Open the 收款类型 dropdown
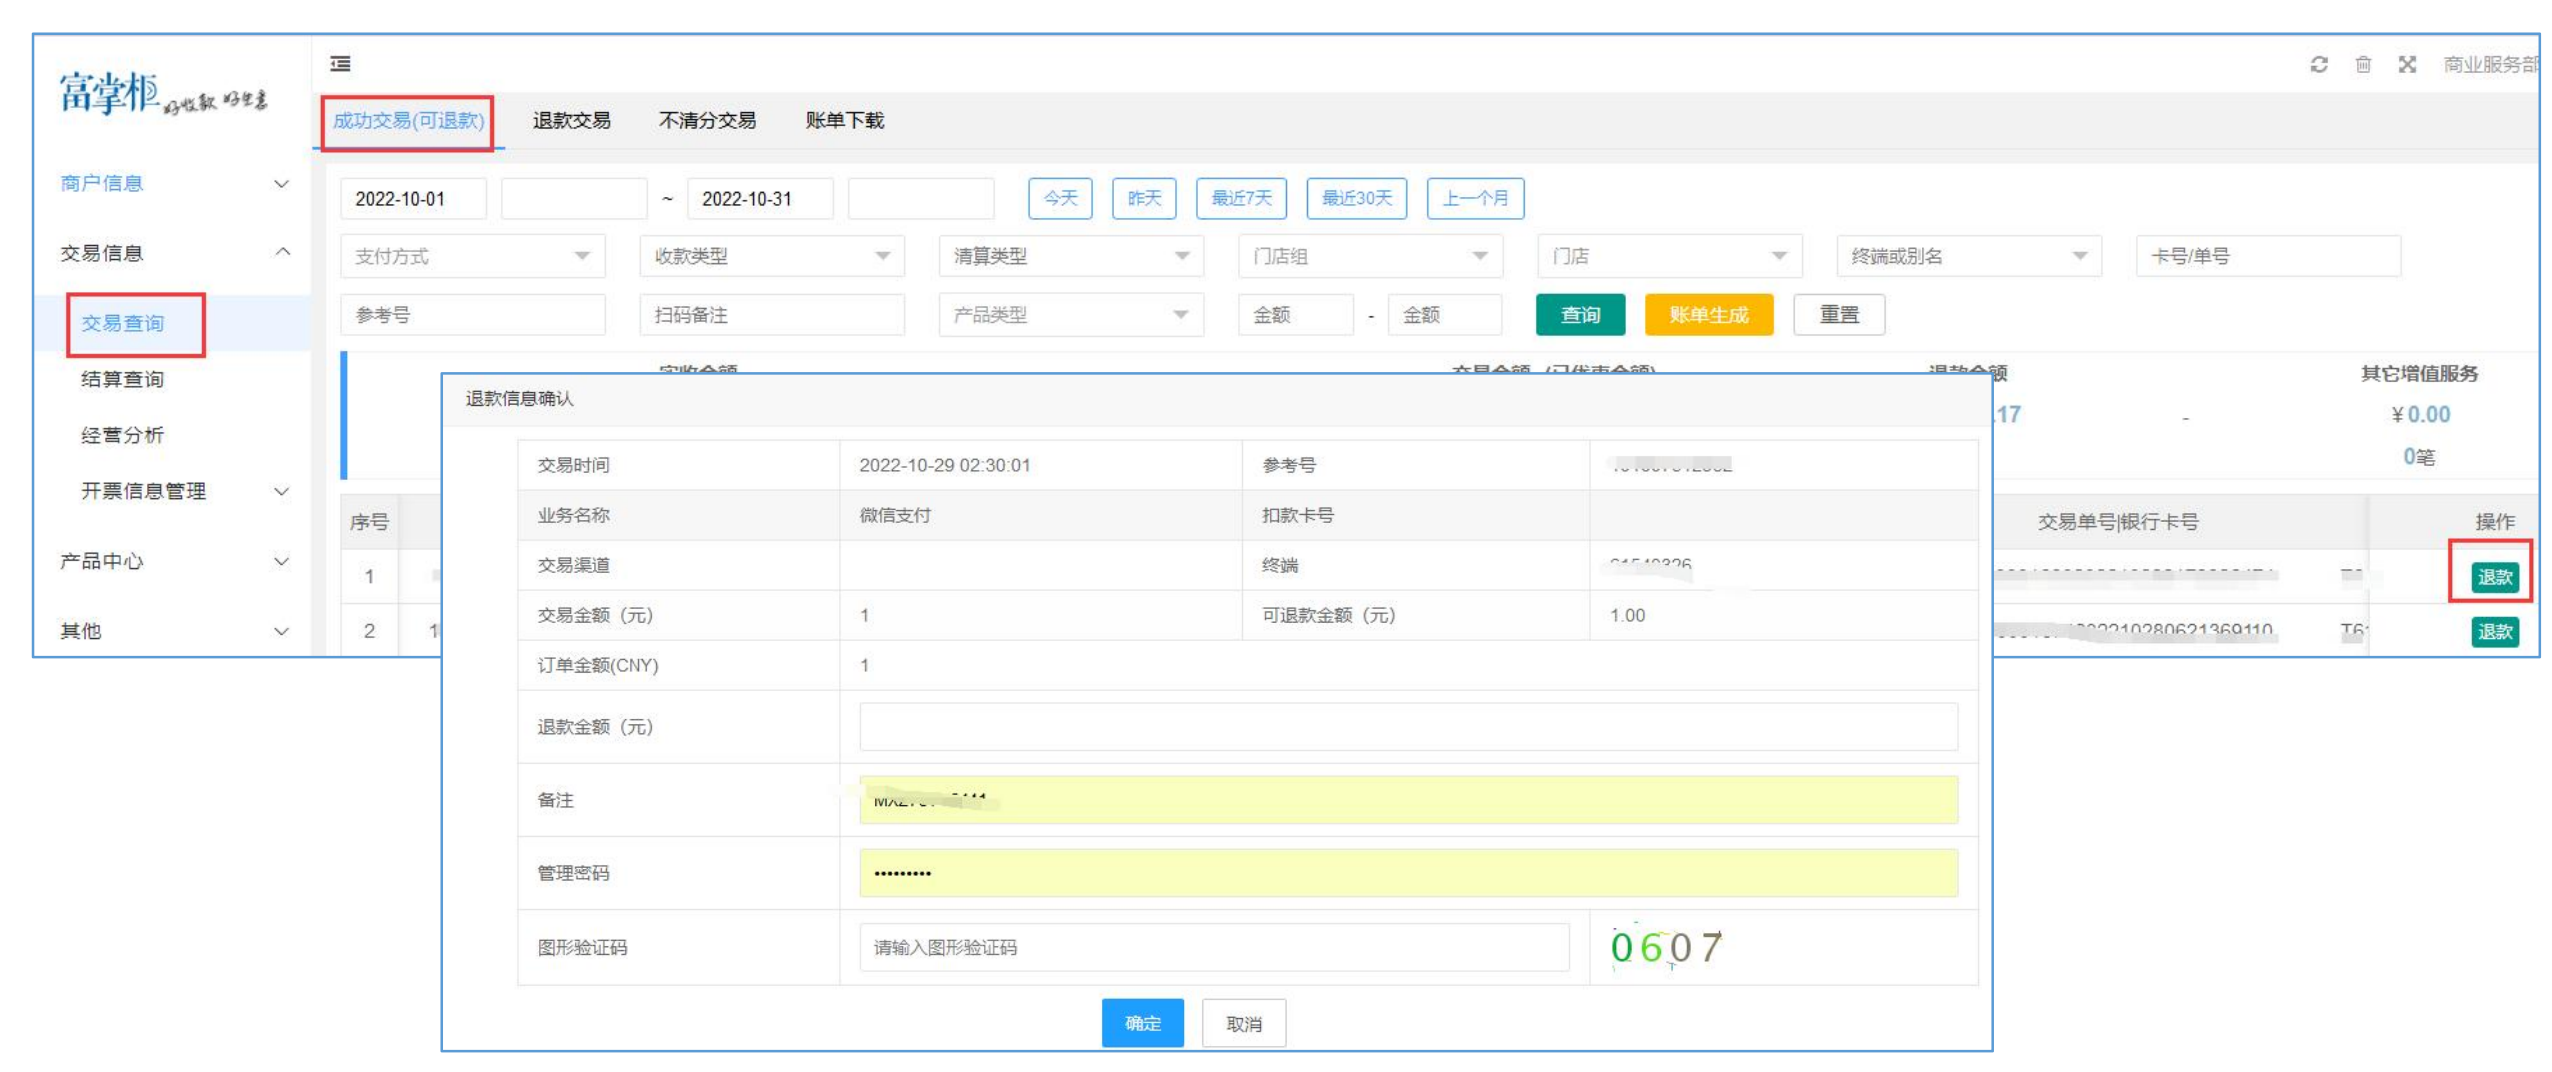The width and height of the screenshot is (2552, 1072). pyautogui.click(x=772, y=256)
